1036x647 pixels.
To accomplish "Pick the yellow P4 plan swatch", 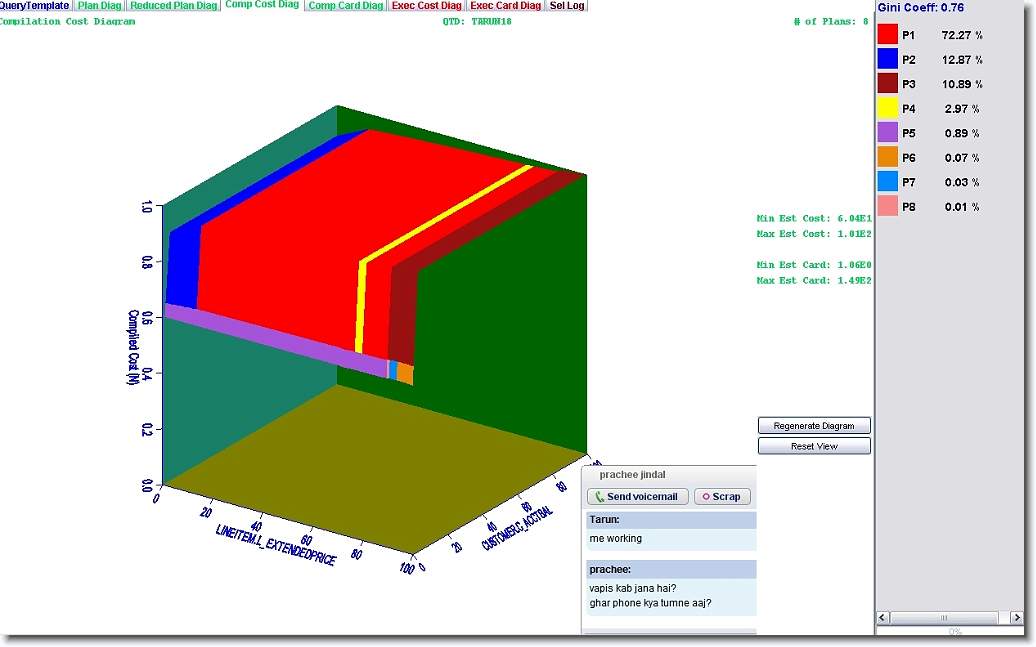I will [887, 109].
